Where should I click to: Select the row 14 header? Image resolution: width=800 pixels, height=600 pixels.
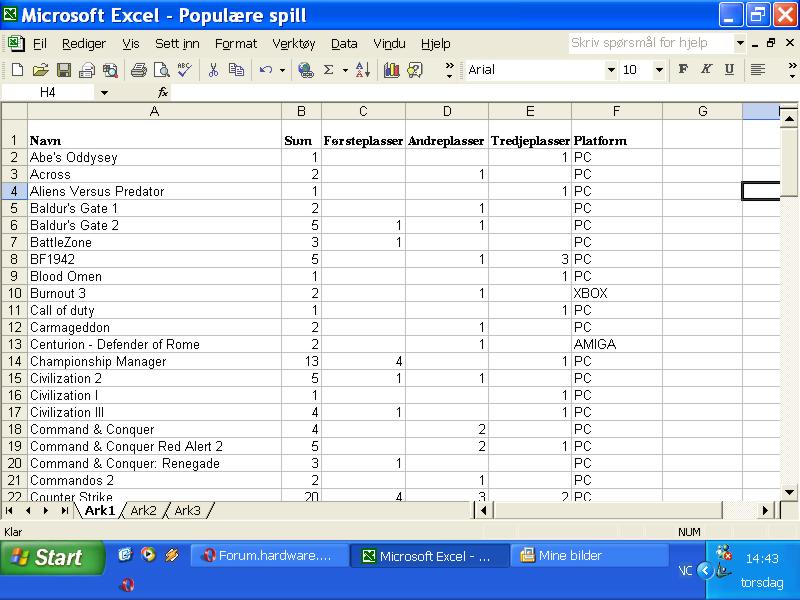point(14,361)
